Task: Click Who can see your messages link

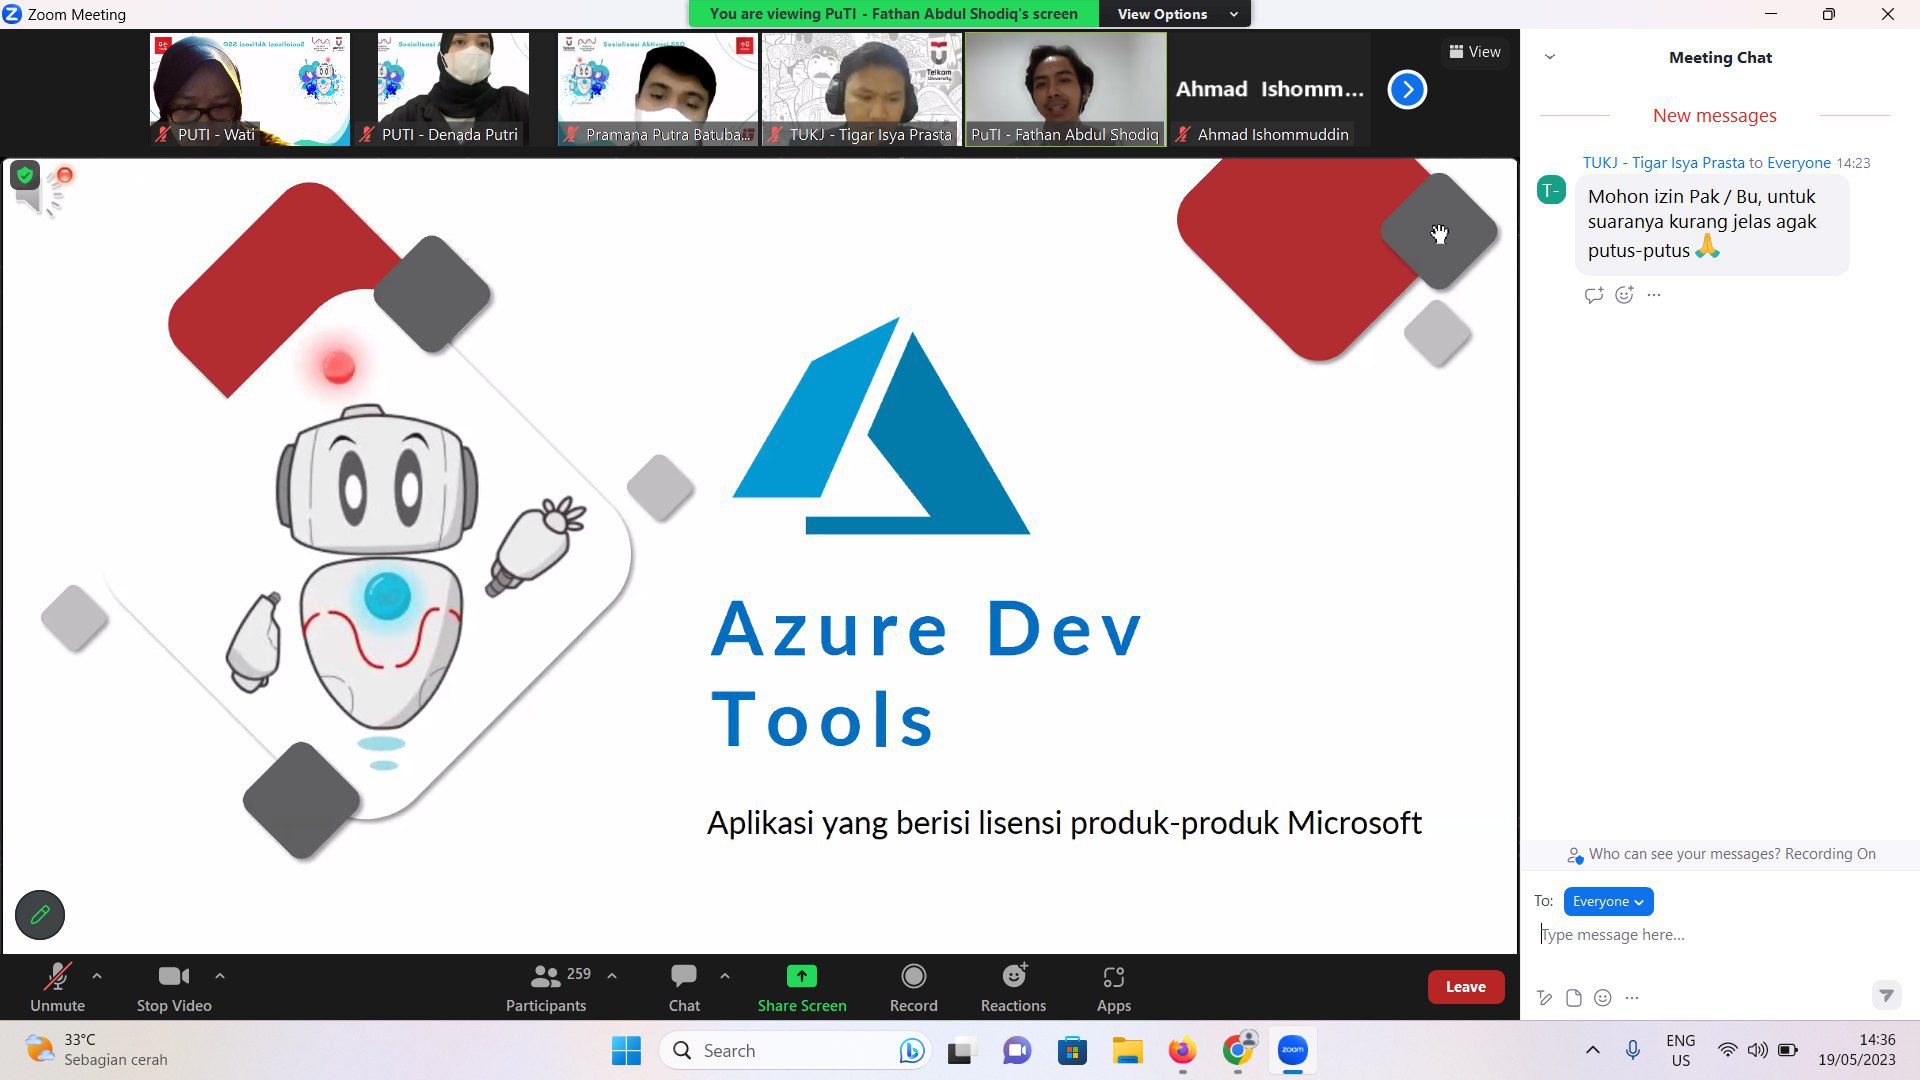Action: [x=1684, y=854]
